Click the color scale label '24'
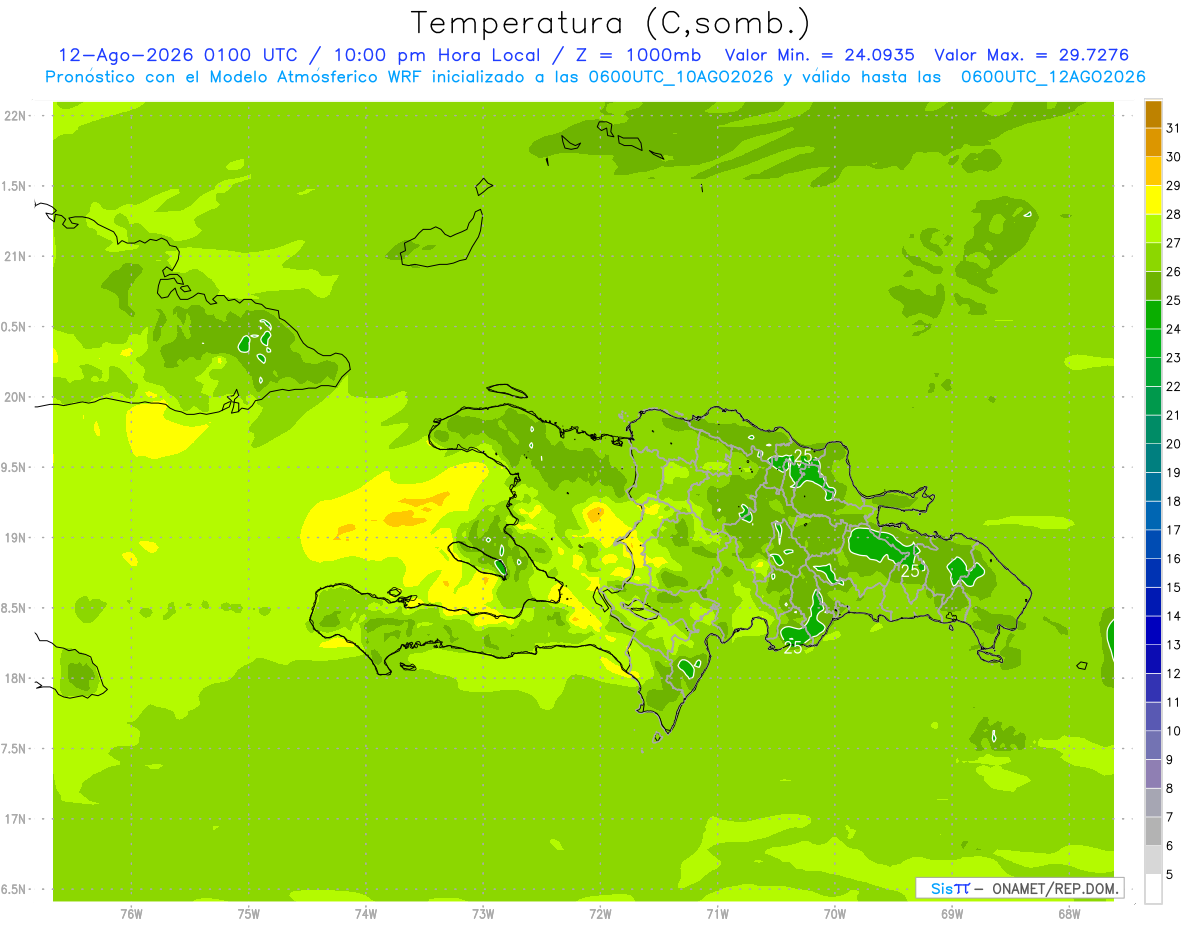 (x=1173, y=329)
